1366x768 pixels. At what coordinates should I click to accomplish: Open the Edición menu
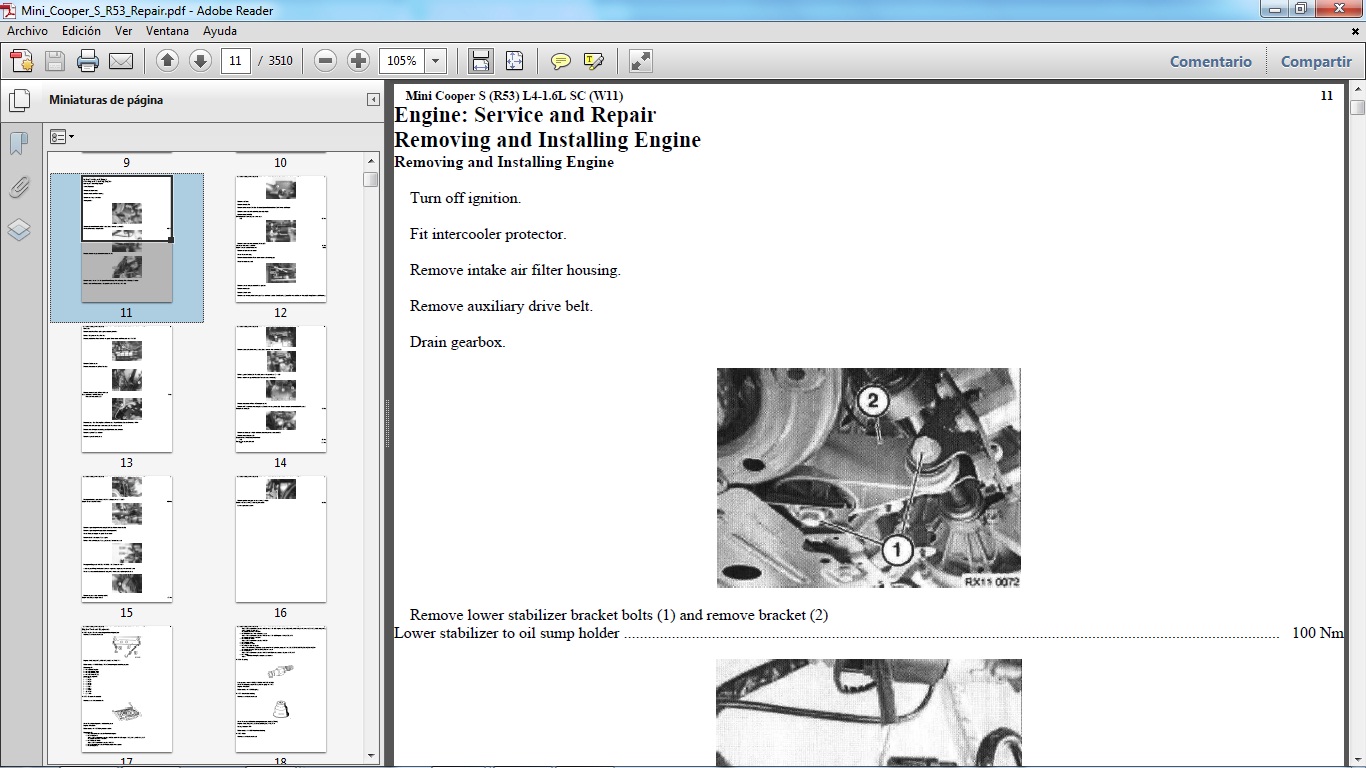(x=81, y=31)
